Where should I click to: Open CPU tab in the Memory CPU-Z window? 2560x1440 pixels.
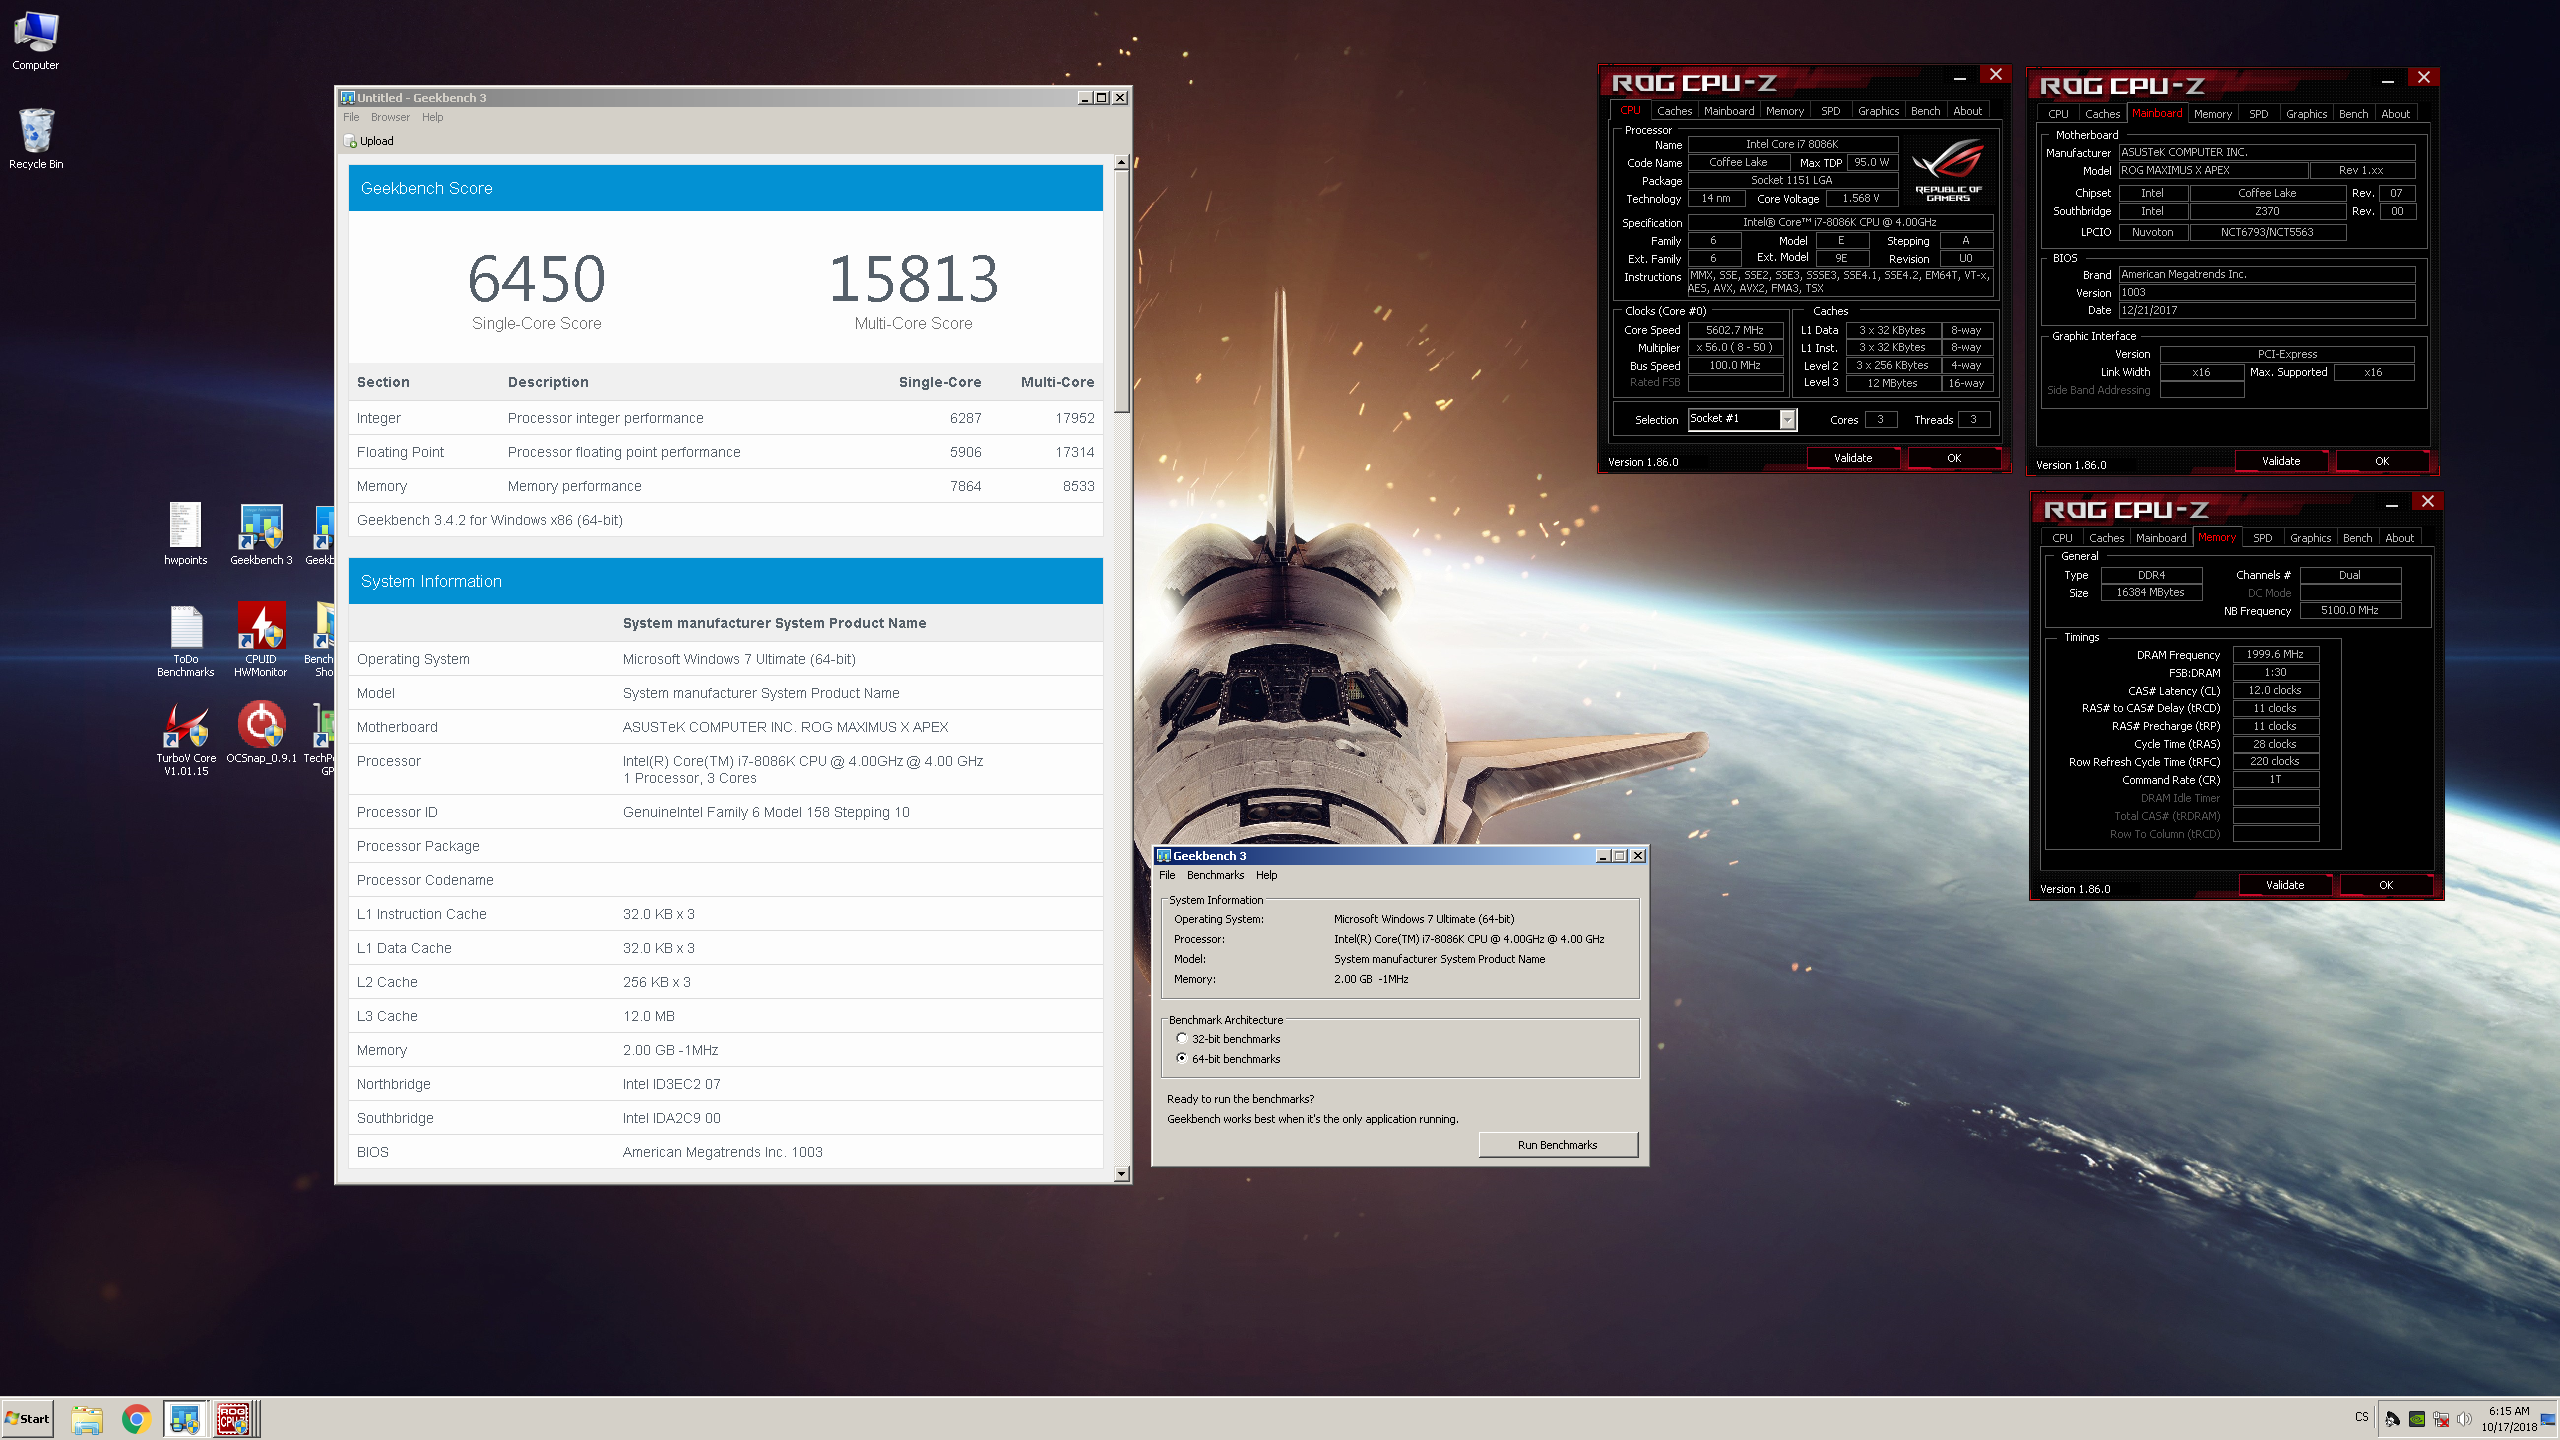[x=2062, y=538]
